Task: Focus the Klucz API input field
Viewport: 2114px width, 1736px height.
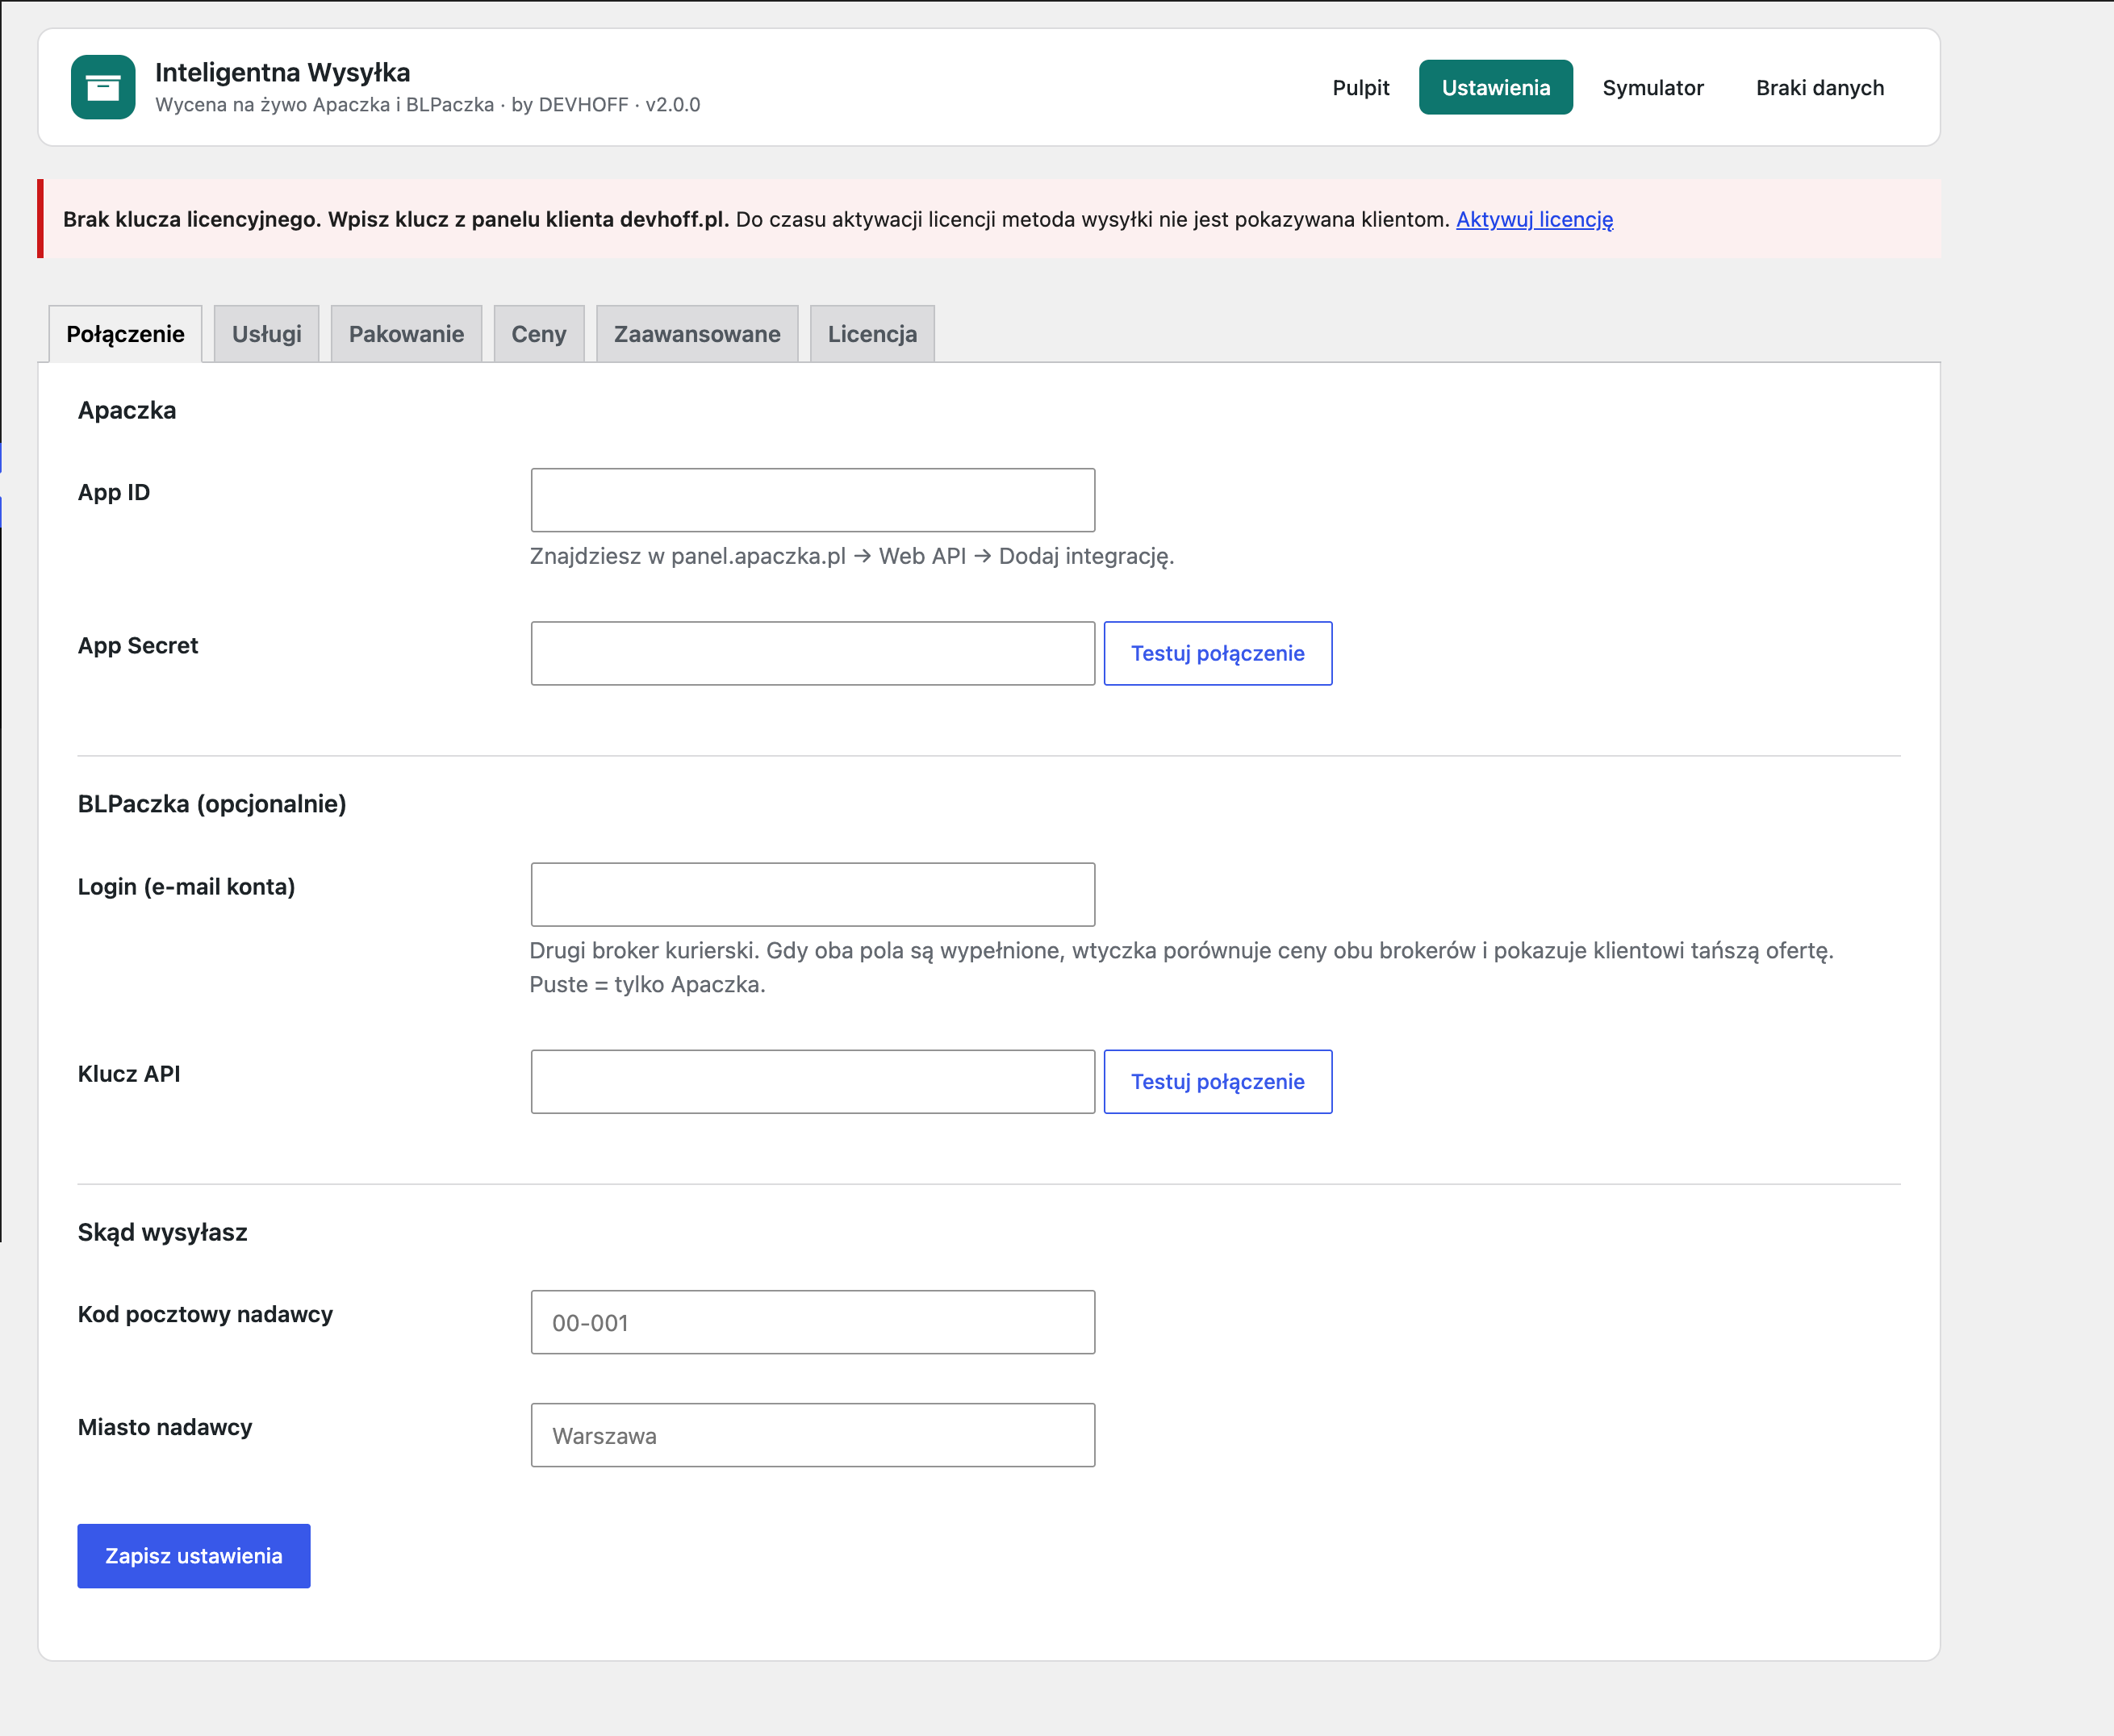Action: (x=812, y=1081)
